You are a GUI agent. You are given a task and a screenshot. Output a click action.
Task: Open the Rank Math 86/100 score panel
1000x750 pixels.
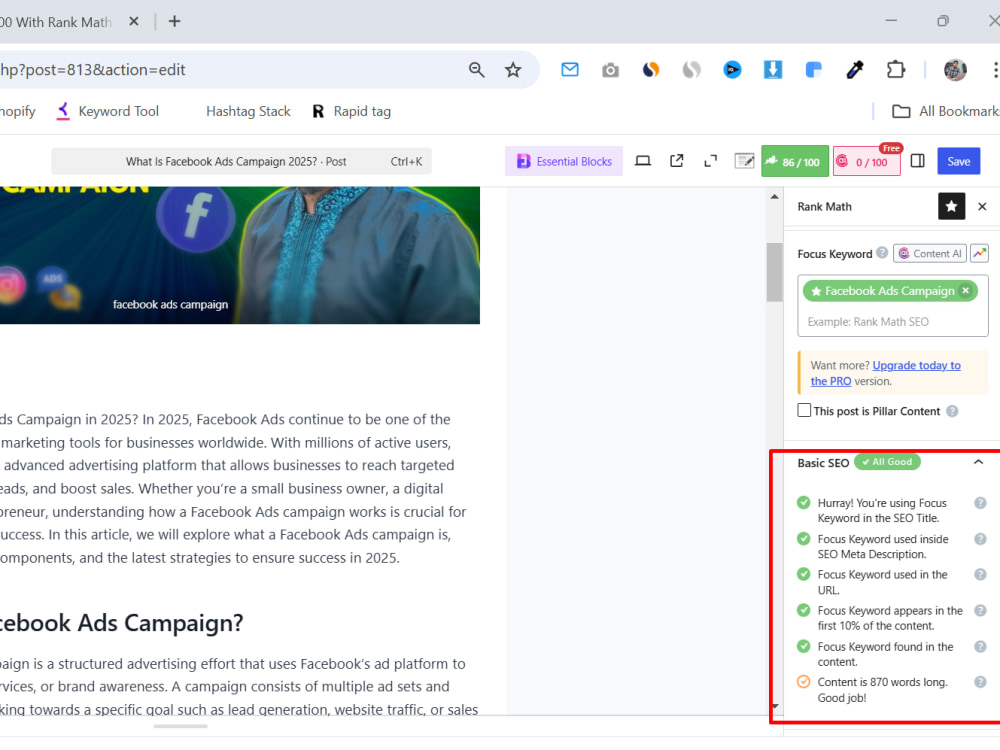(795, 161)
